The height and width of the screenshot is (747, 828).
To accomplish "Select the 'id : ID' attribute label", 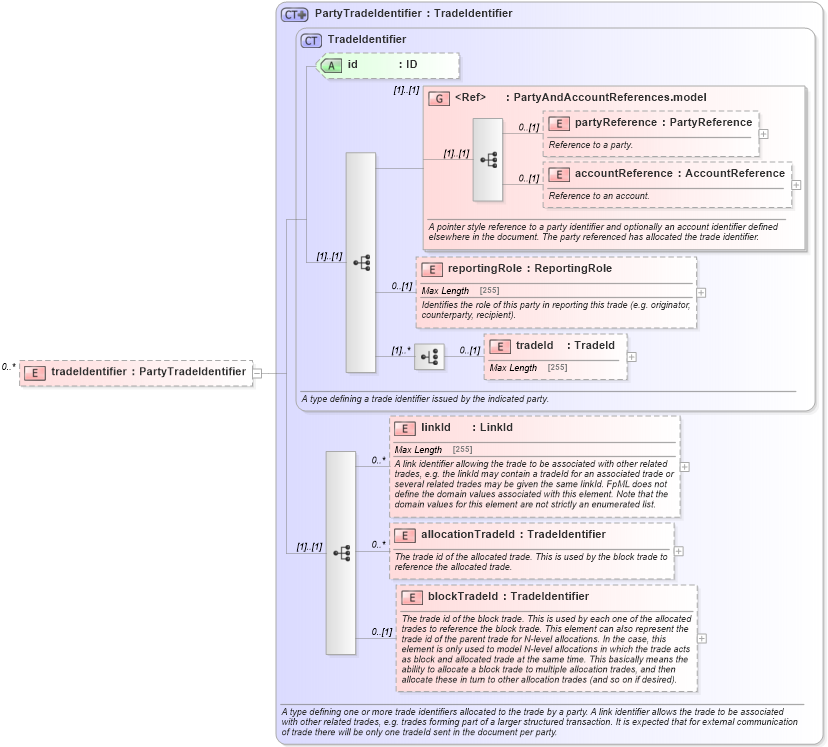I will pyautogui.click(x=382, y=64).
